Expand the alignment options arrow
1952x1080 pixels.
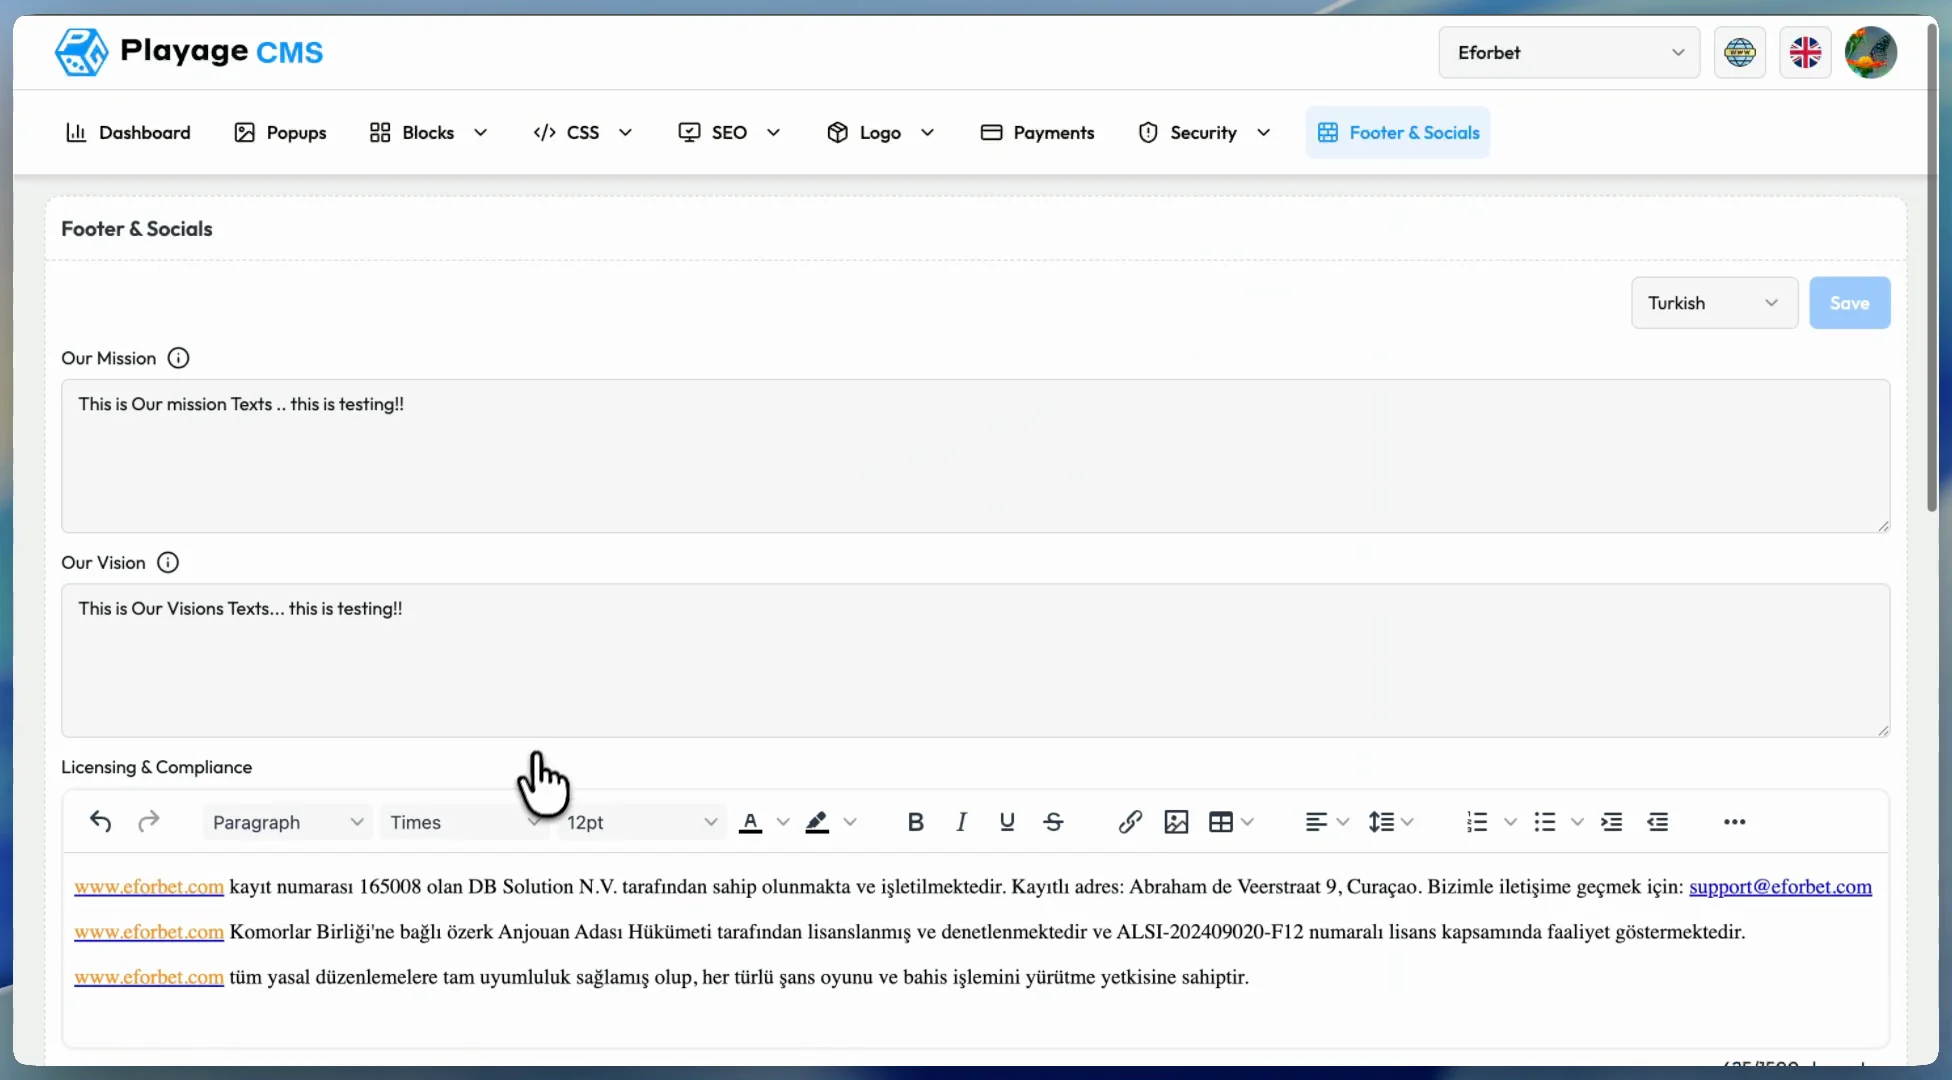point(1343,822)
